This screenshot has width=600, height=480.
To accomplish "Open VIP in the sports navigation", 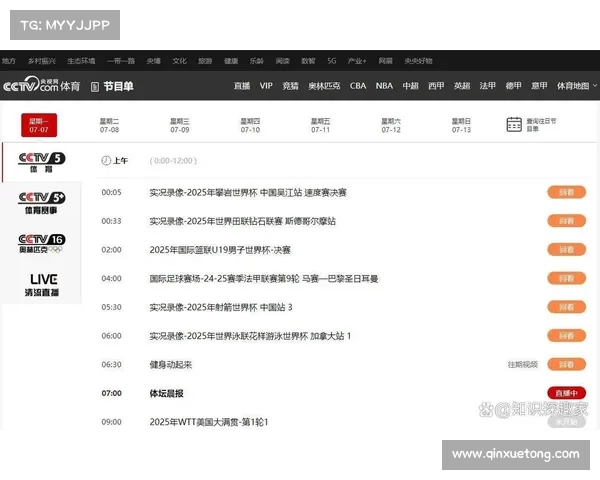I will (x=266, y=86).
